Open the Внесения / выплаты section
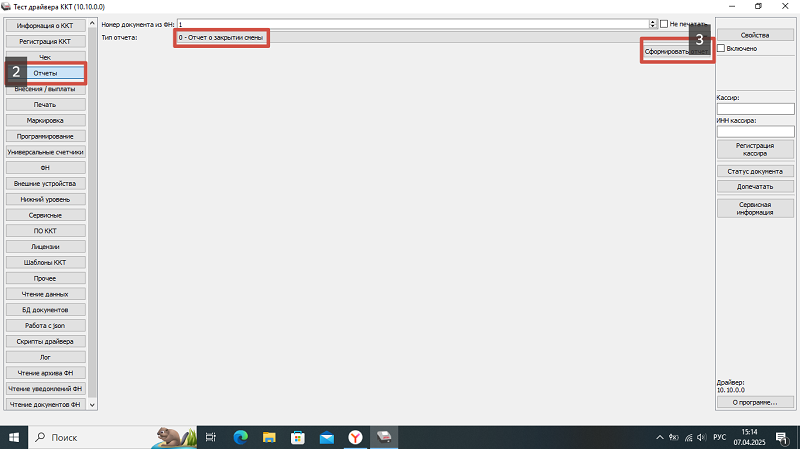 [x=45, y=89]
